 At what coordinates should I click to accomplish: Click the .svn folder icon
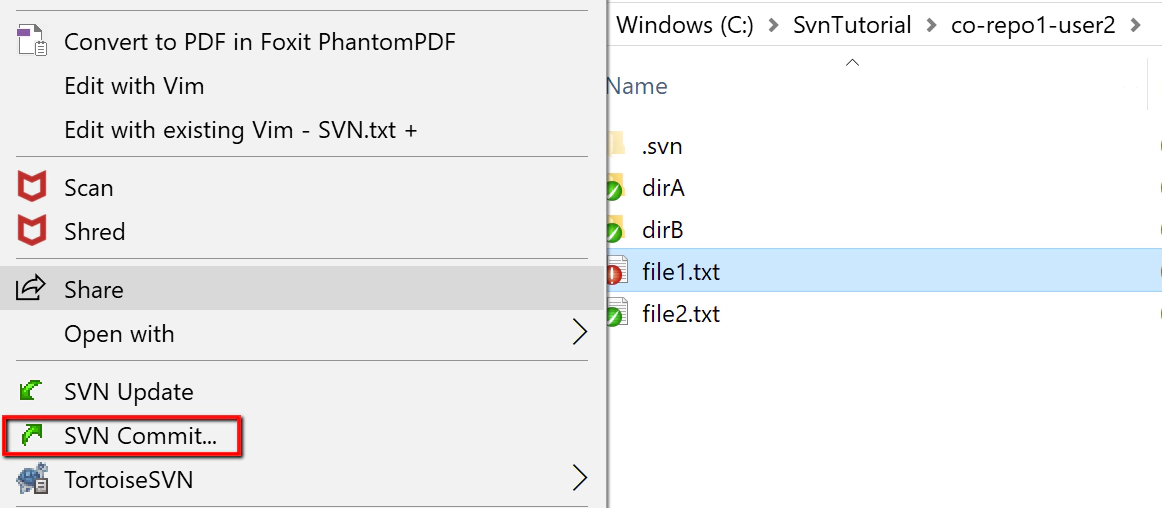[616, 145]
